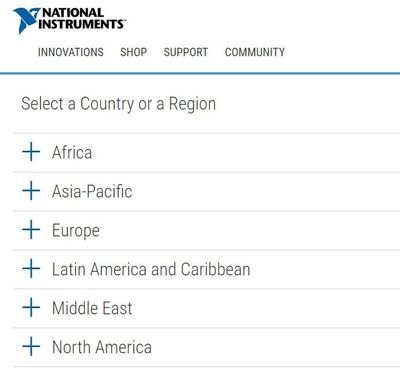Open the Shop menu item
The image size is (400, 391).
[x=133, y=52]
